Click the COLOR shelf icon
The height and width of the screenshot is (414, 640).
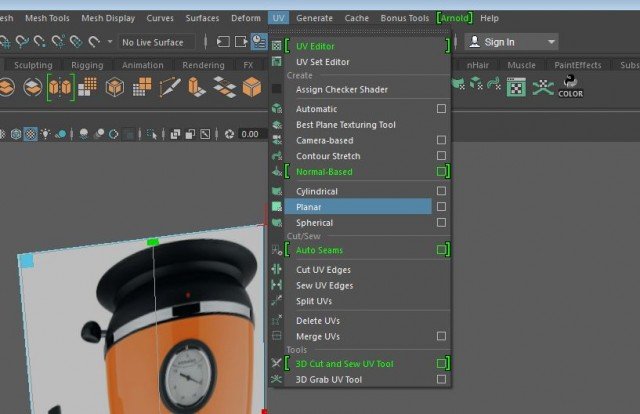point(573,88)
